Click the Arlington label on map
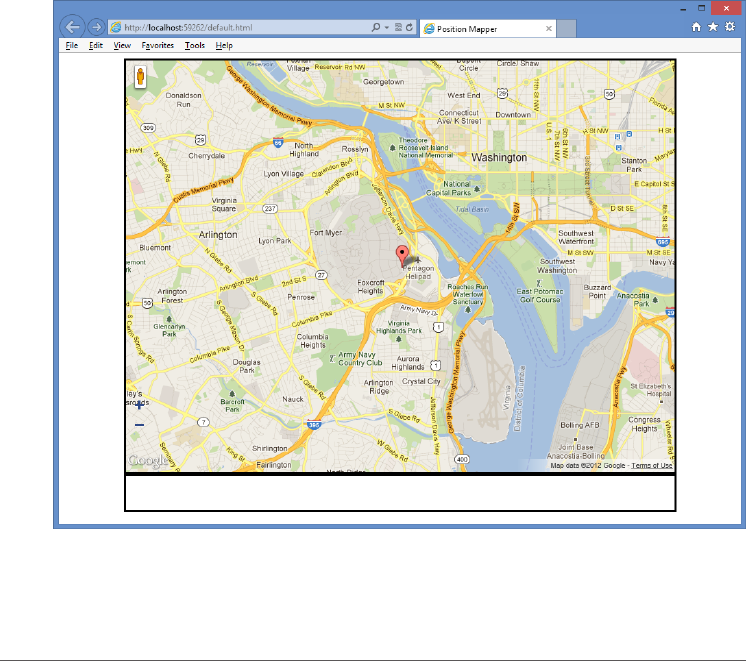The height and width of the screenshot is (661, 746). pyautogui.click(x=218, y=235)
